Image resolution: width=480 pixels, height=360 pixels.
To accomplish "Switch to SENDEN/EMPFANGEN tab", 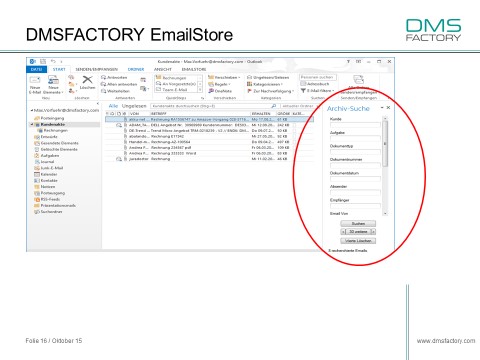I will [96, 69].
